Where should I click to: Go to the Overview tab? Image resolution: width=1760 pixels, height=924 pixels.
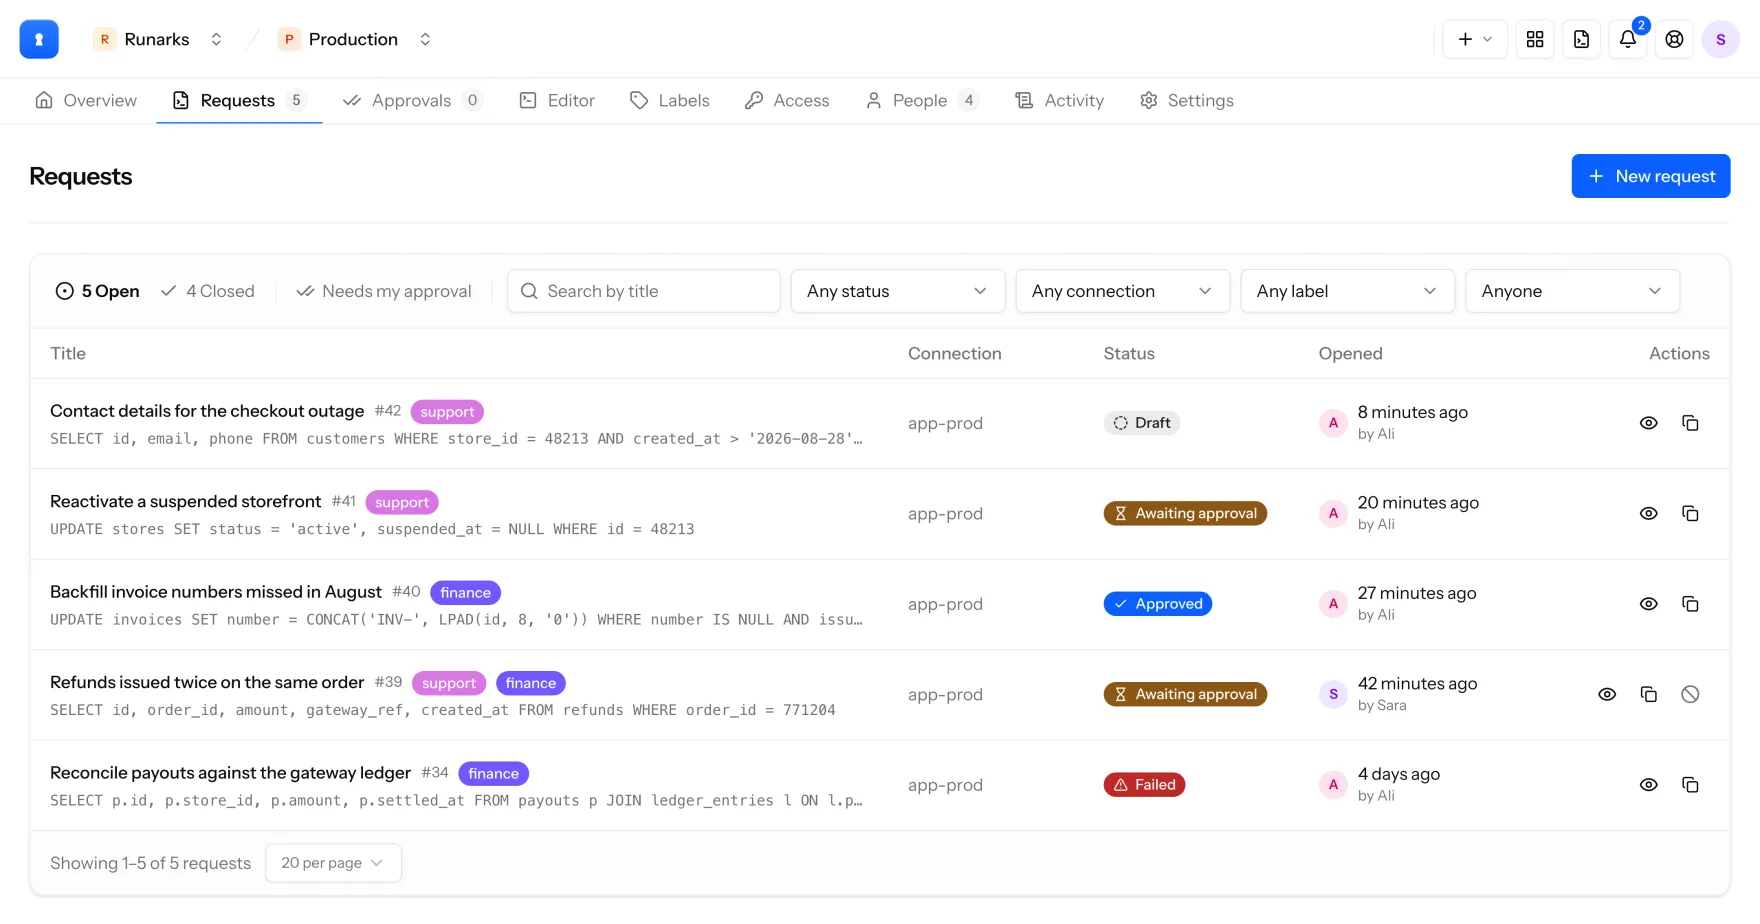86,100
